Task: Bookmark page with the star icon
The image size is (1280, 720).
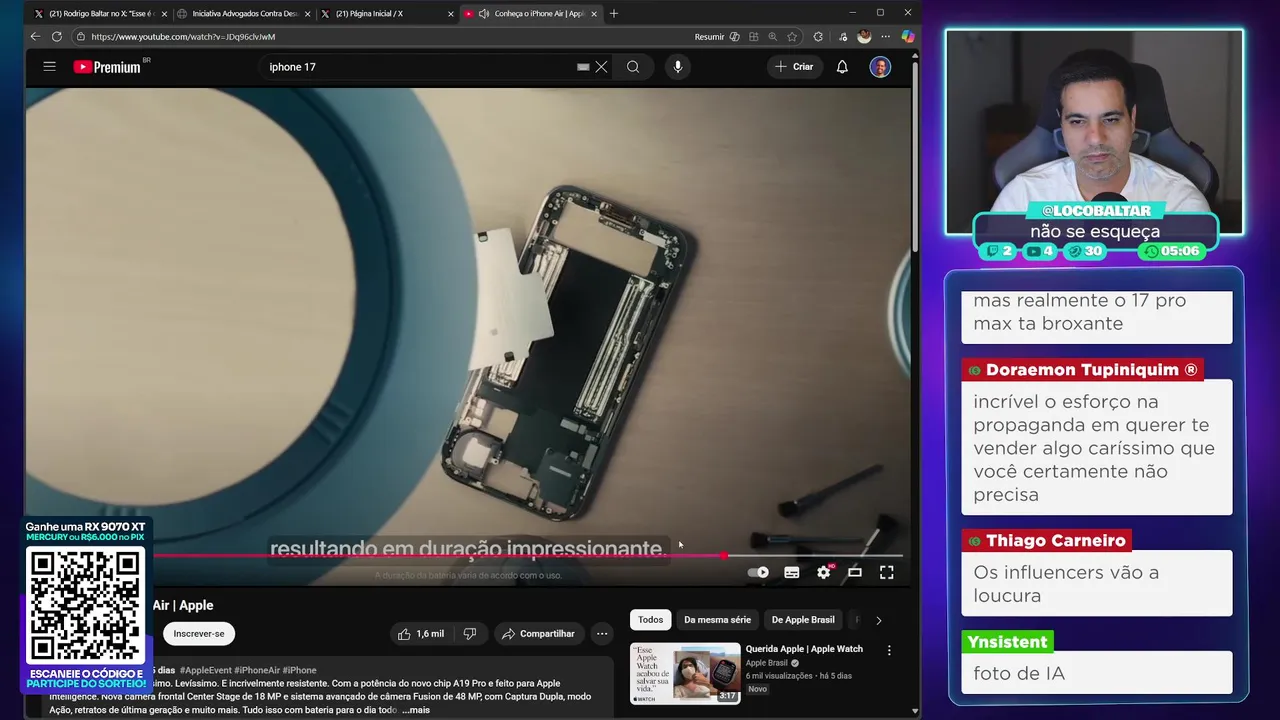Action: point(792,36)
